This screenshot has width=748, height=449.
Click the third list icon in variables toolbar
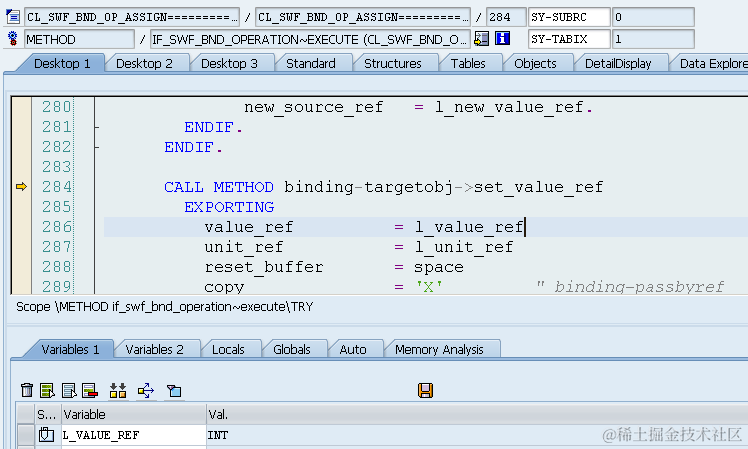[x=69, y=390]
